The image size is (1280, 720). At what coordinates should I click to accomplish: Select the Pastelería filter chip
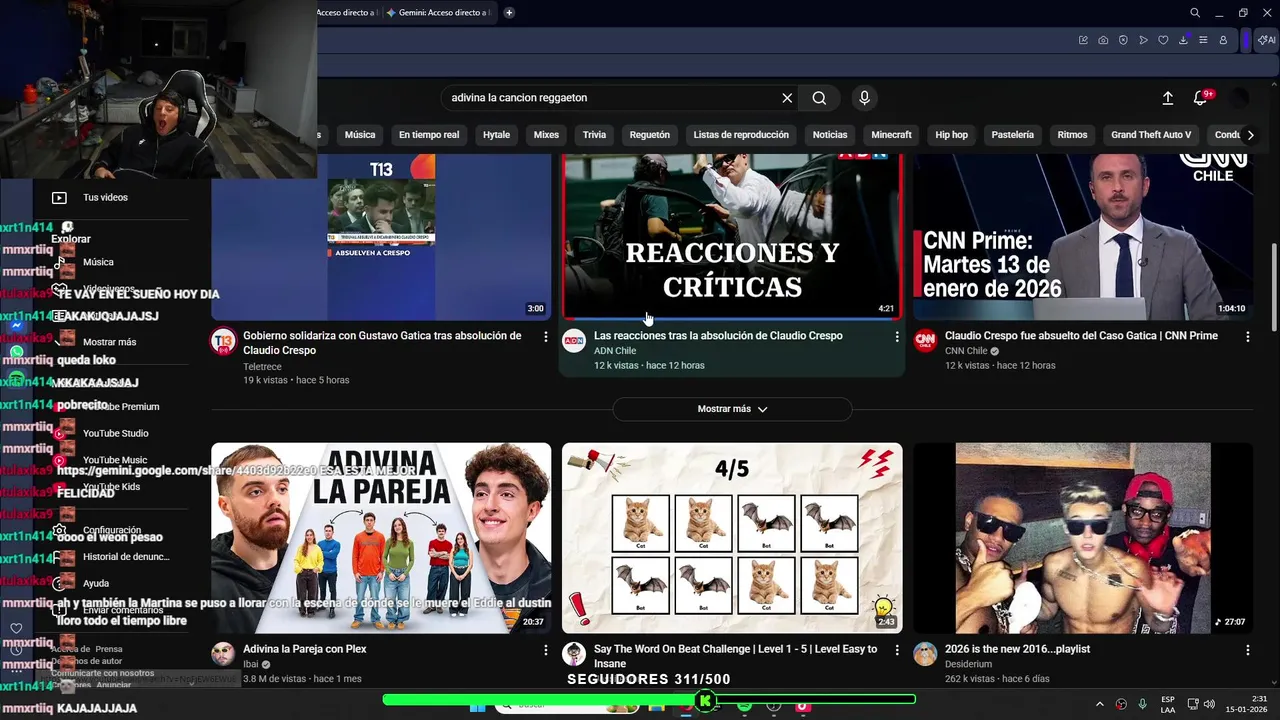point(1013,135)
